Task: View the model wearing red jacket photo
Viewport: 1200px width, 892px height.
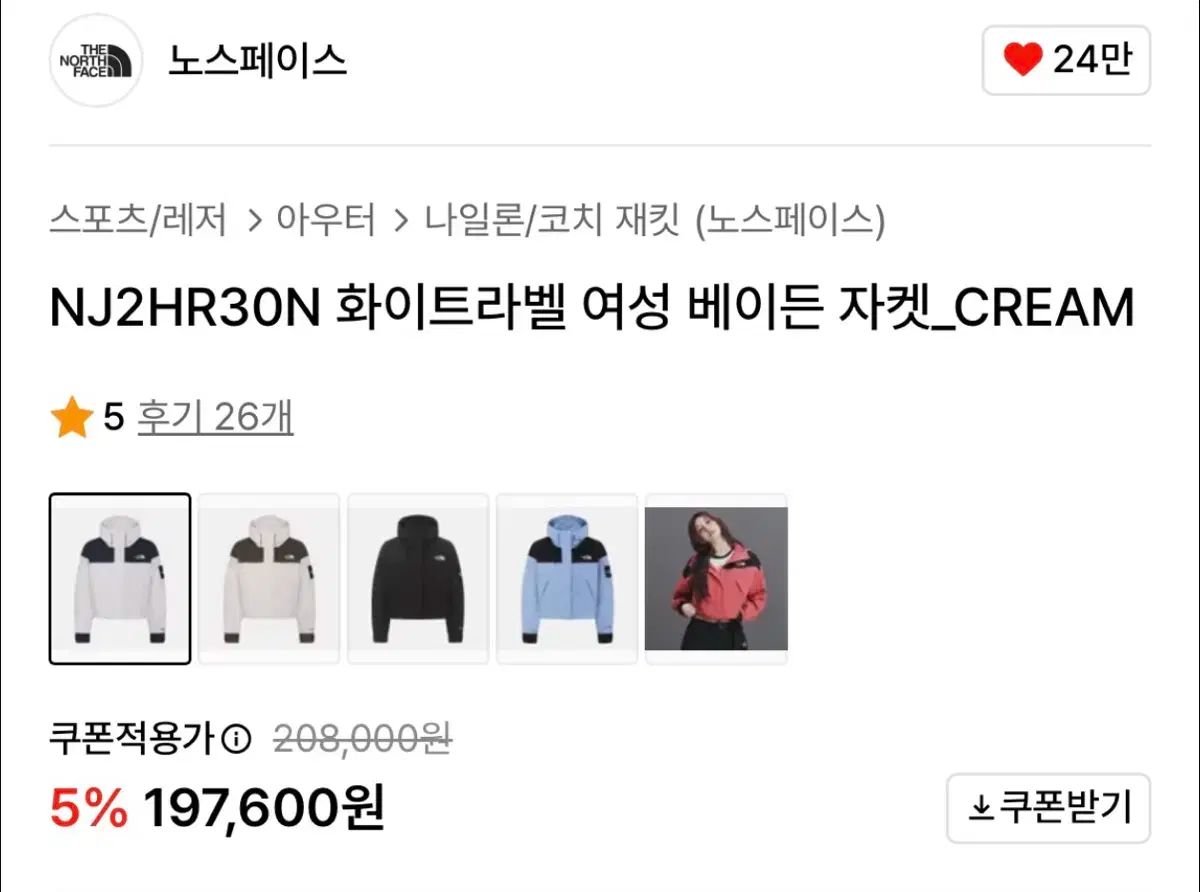Action: coord(716,579)
